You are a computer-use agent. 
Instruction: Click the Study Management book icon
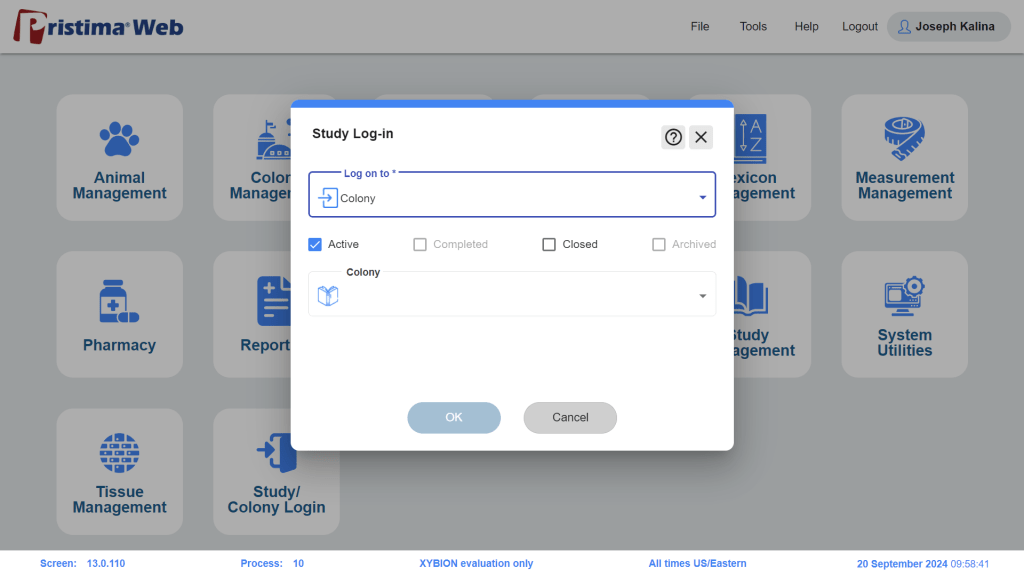(751, 296)
